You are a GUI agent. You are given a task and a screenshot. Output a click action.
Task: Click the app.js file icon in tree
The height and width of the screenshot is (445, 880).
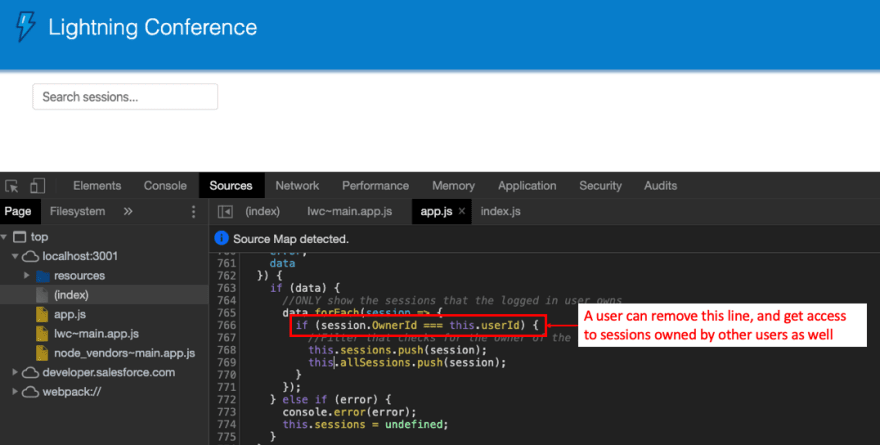(42, 314)
